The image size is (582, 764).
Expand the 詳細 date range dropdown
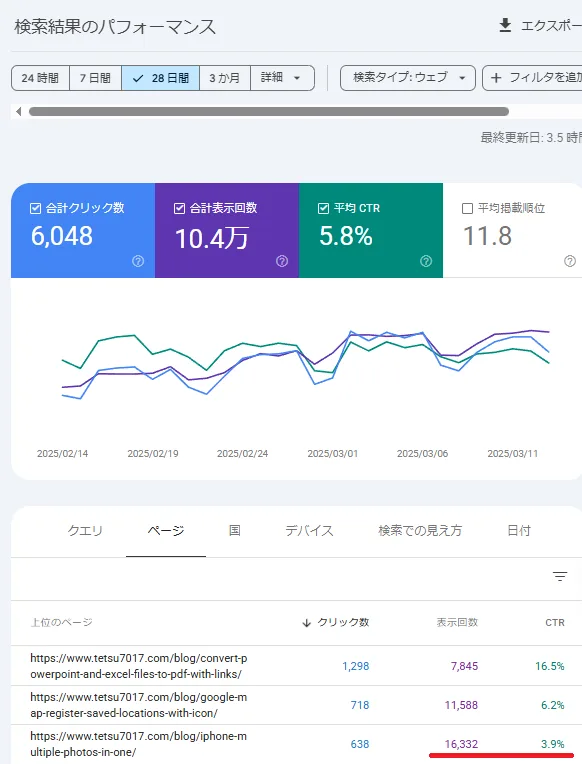point(282,78)
